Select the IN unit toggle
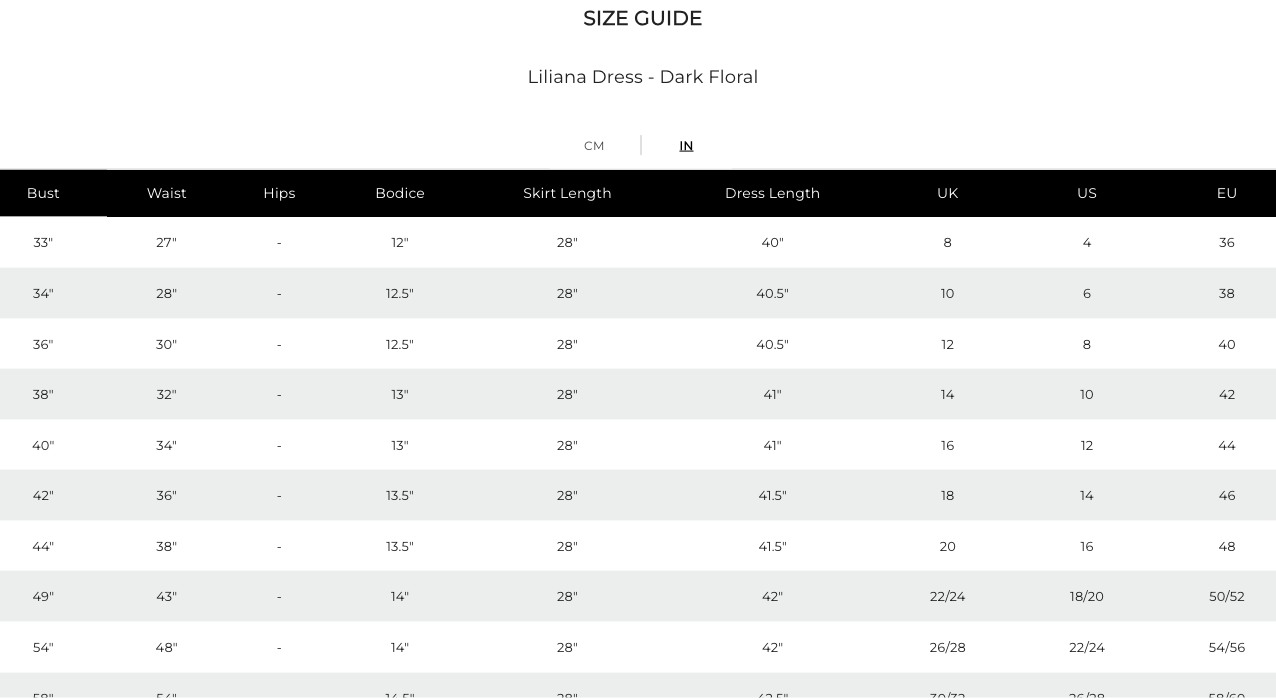1276x700 pixels. point(686,146)
